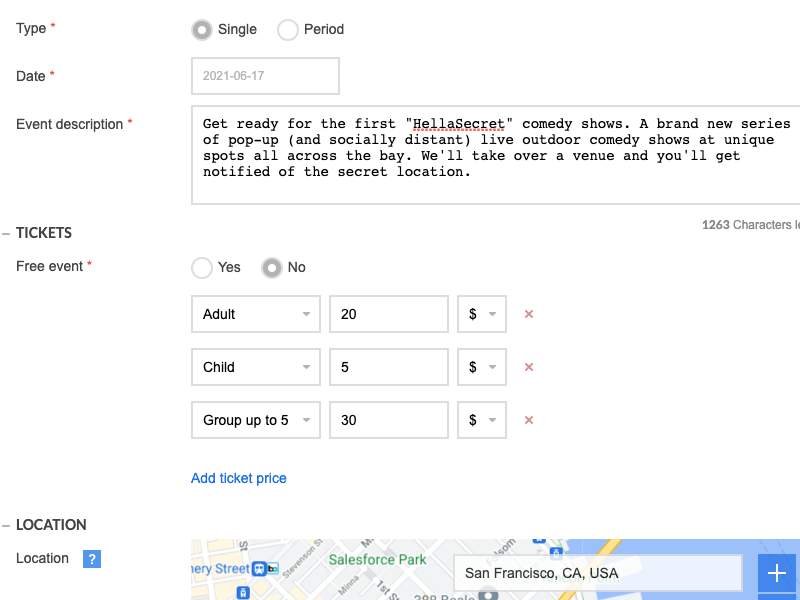This screenshot has height=600, width=800.
Task: Click into the Event description text area
Action: 496,155
